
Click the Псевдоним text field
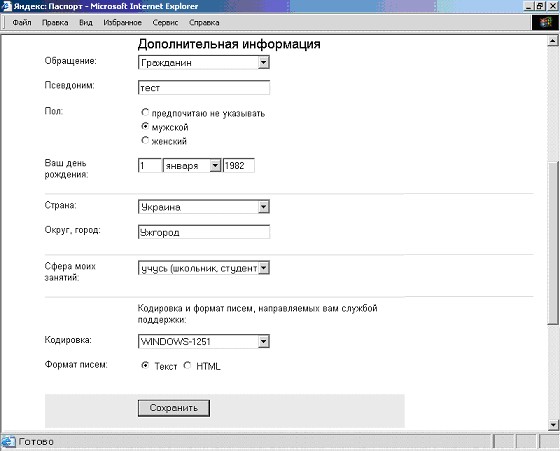[204, 88]
